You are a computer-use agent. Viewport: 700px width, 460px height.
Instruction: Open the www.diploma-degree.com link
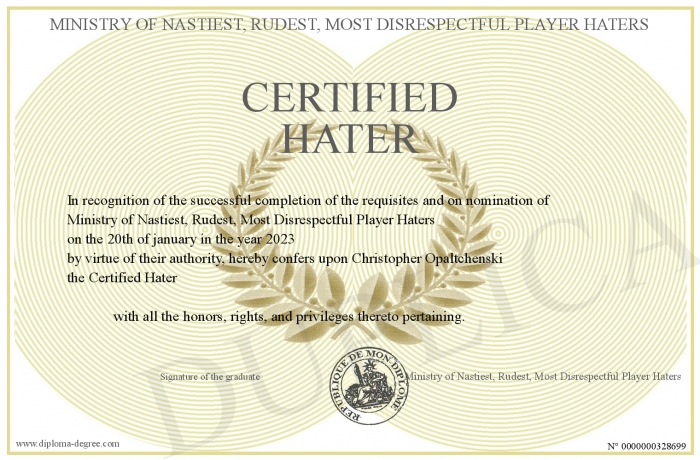(x=68, y=444)
